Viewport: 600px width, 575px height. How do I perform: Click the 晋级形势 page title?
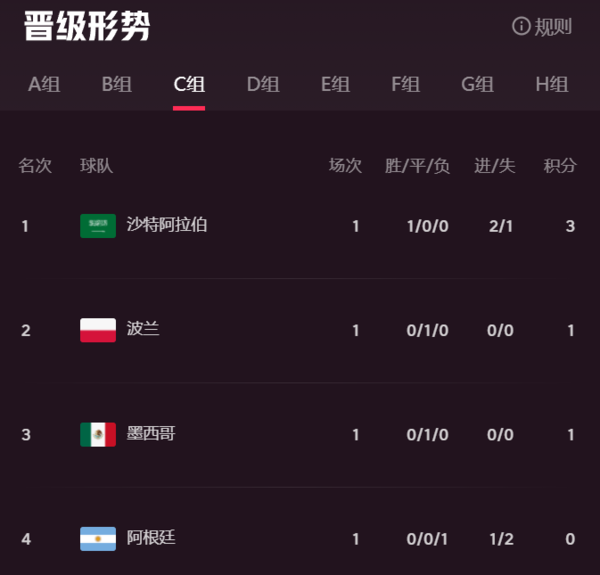click(x=87, y=27)
